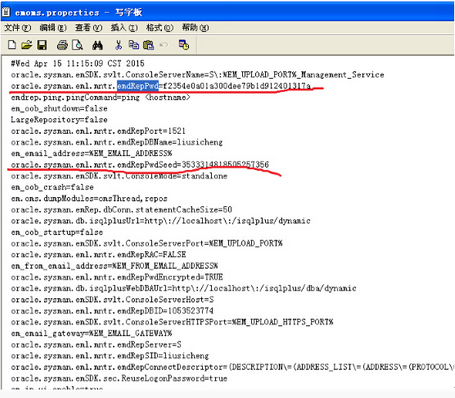Click the Print icon
This screenshot has height=398, width=455.
[x=62, y=45]
